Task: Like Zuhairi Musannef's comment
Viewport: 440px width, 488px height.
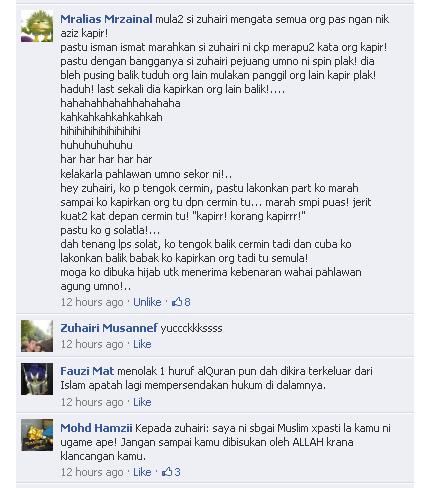Action: (142, 344)
